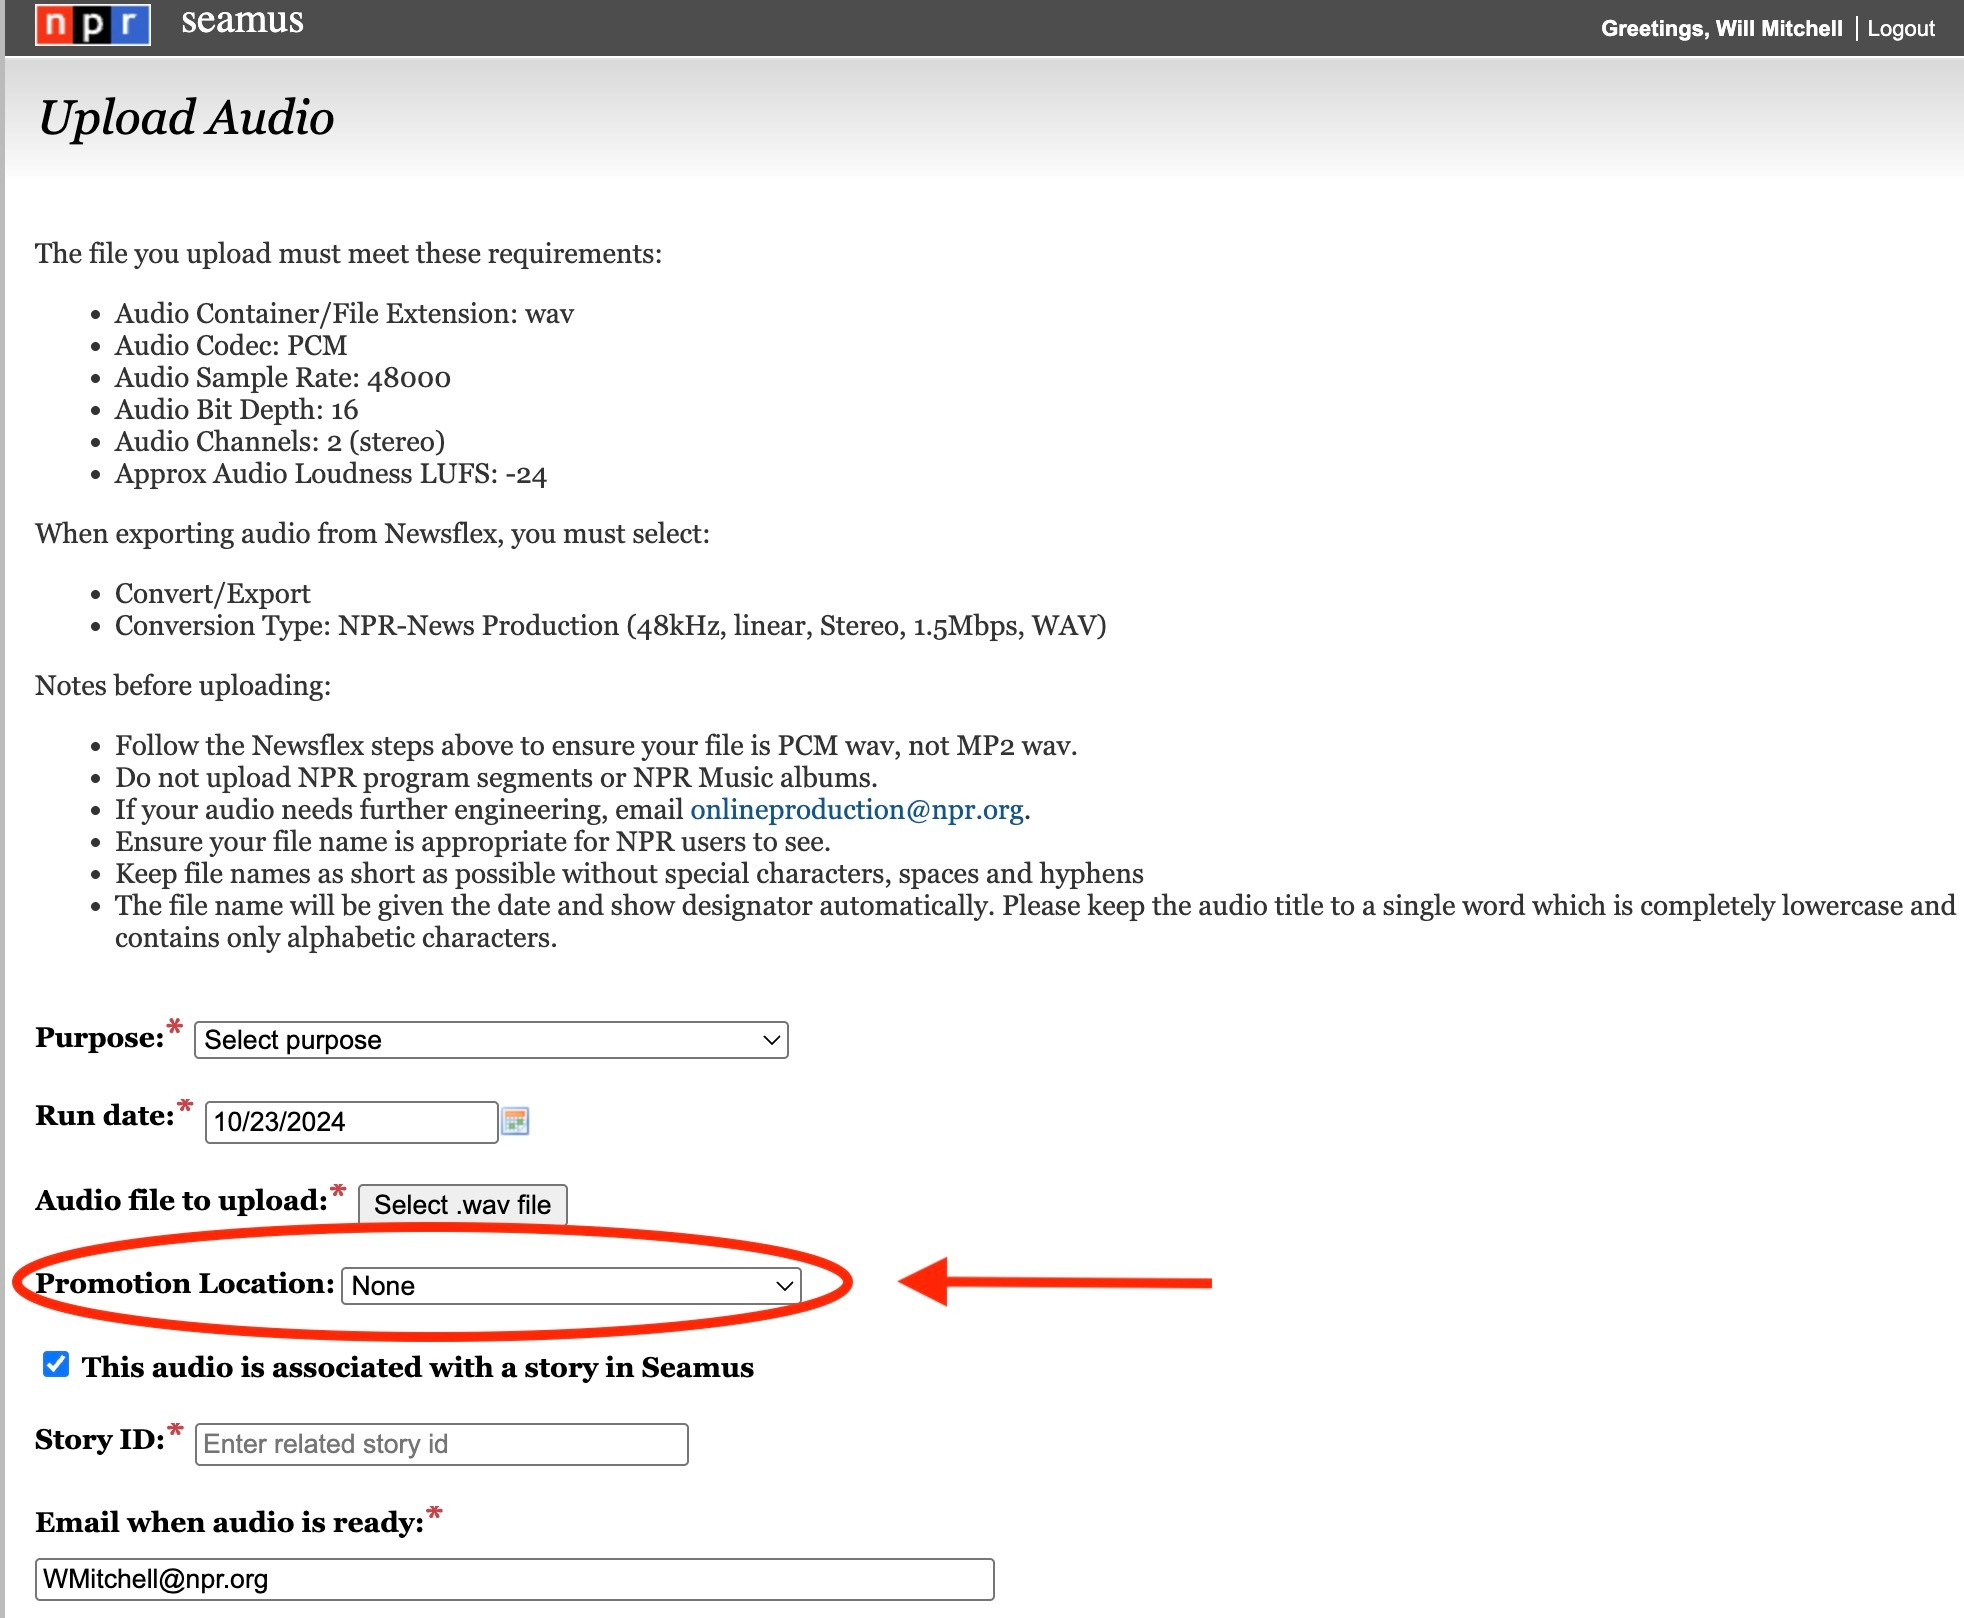Click 'Audio Codec: PCM' requirement line
Viewport: 1964px width, 1618px height.
point(231,346)
